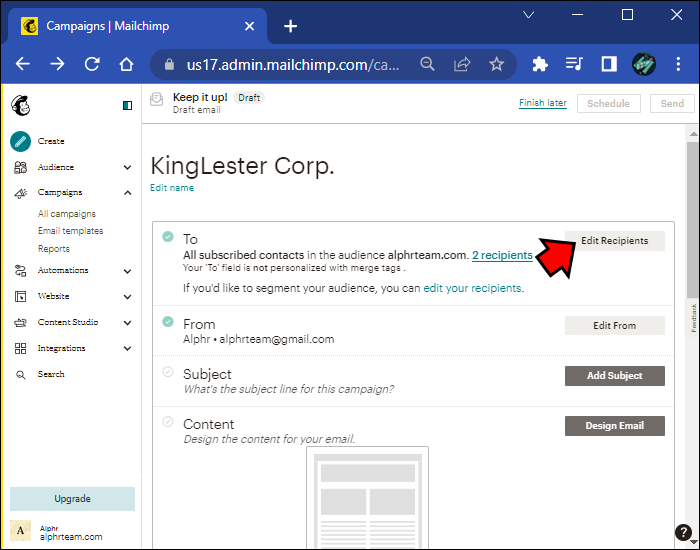Image resolution: width=700 pixels, height=550 pixels.
Task: Expand the Website chevron
Action: tap(128, 297)
